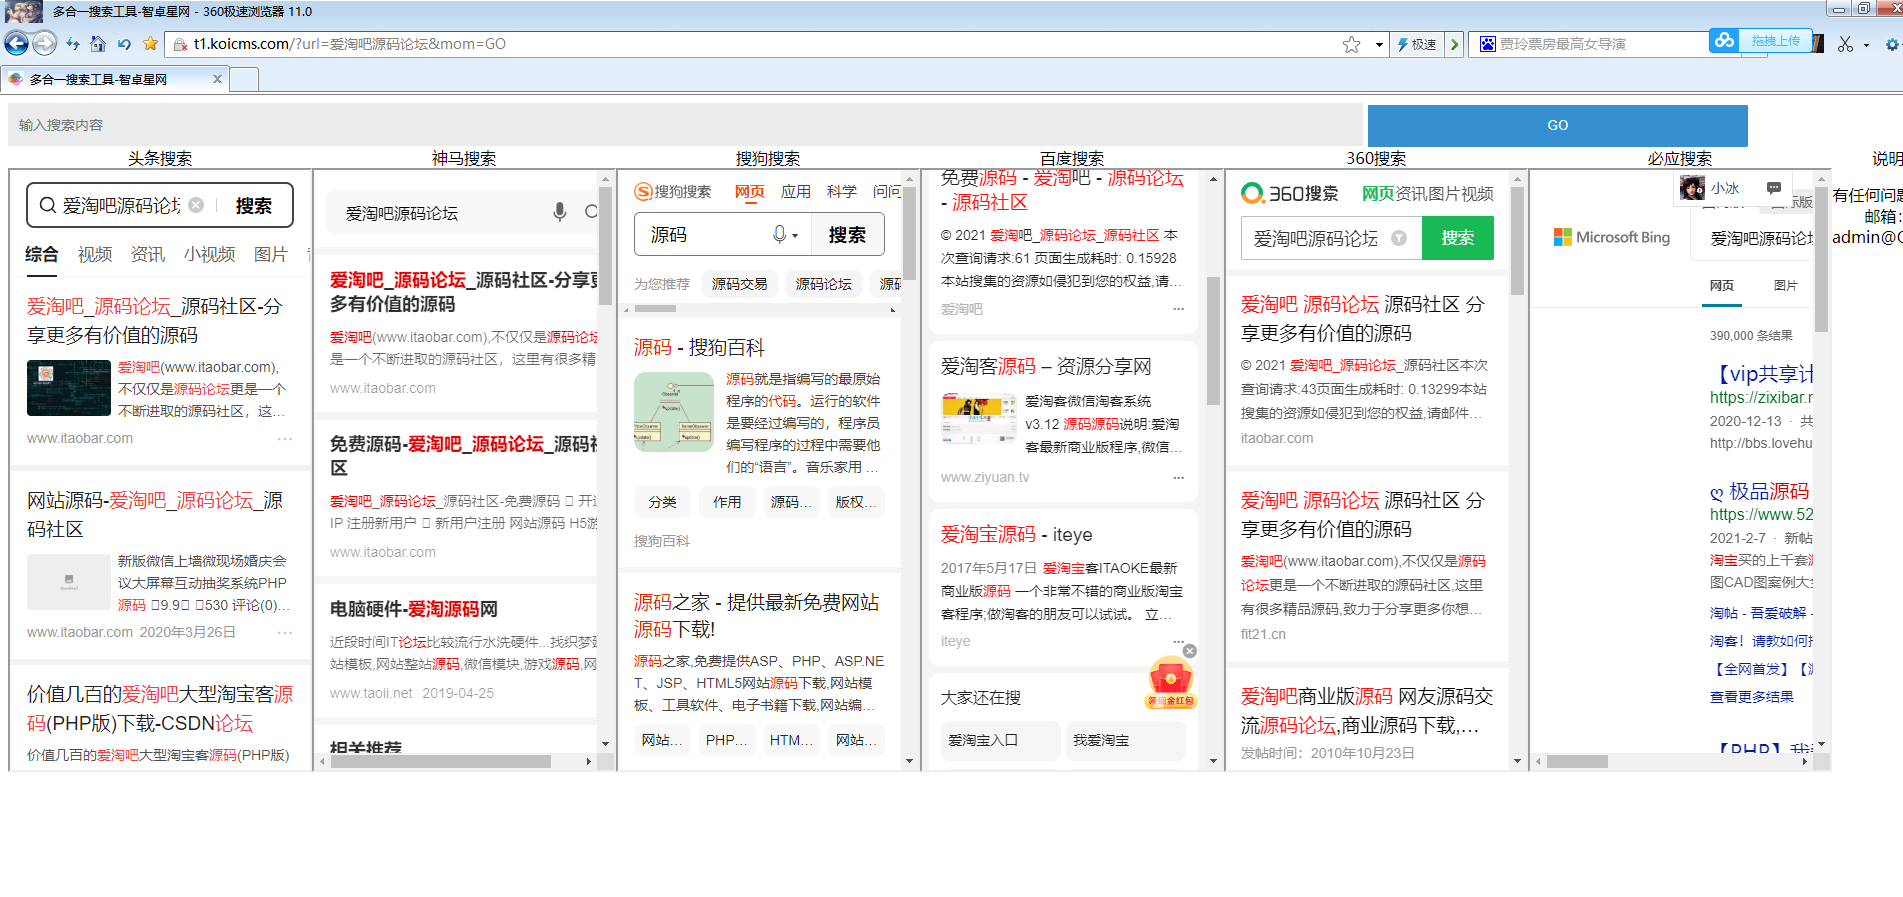Open a new blank browser tab
The image size is (1903, 897).
pos(244,79)
